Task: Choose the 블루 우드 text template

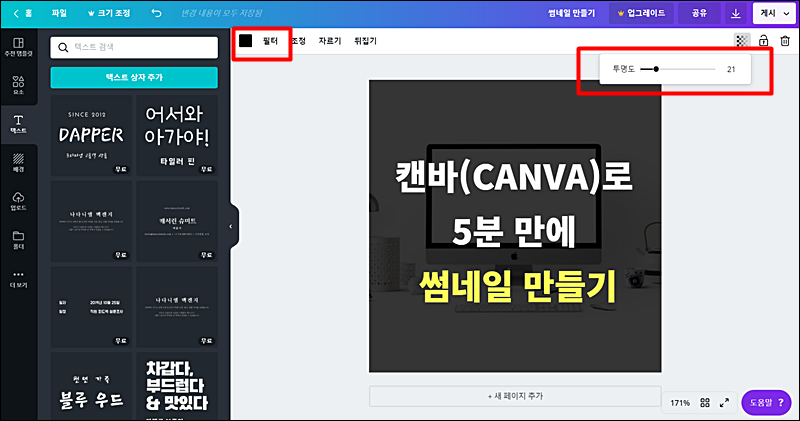Action: pos(91,386)
